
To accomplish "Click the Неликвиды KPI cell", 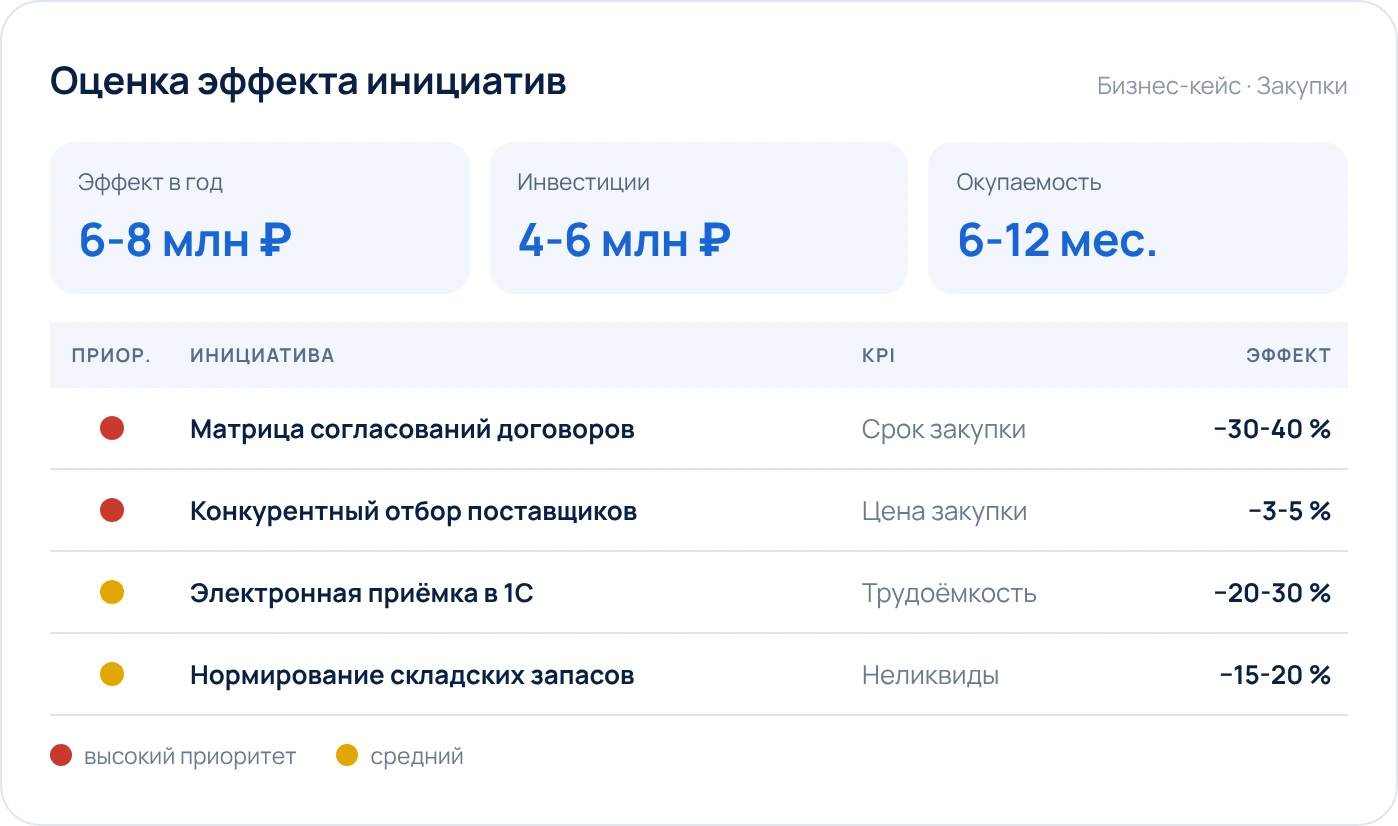I will coord(930,676).
